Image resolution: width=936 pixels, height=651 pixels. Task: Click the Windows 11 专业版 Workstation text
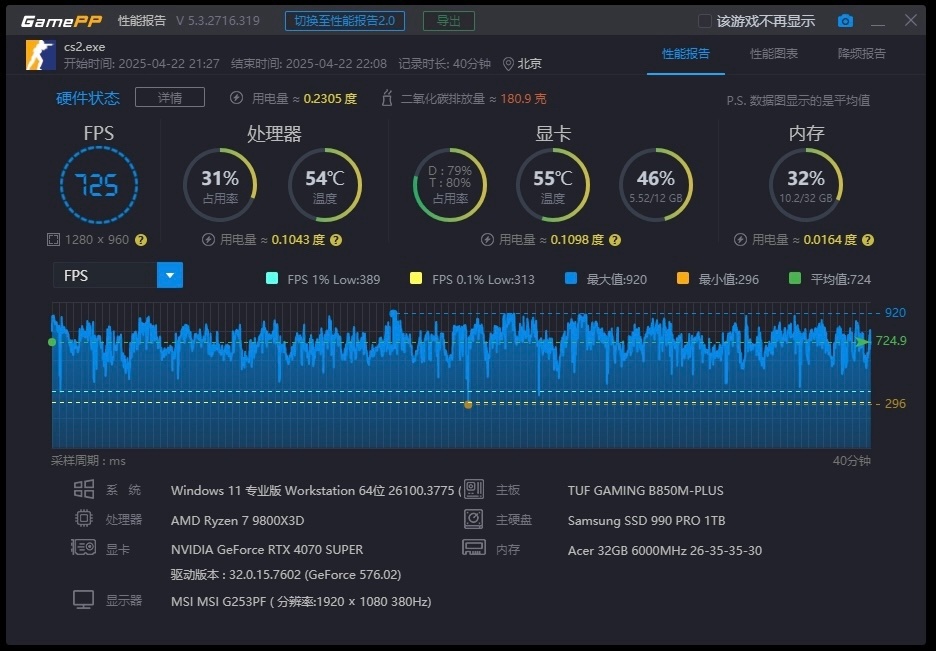tap(316, 490)
